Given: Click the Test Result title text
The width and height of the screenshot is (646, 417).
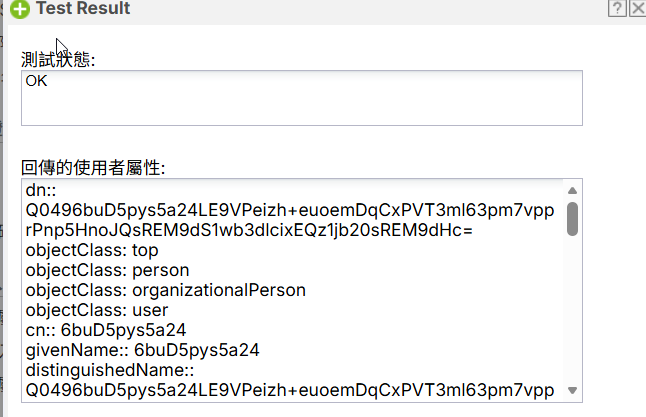Looking at the screenshot, I should tap(83, 8).
